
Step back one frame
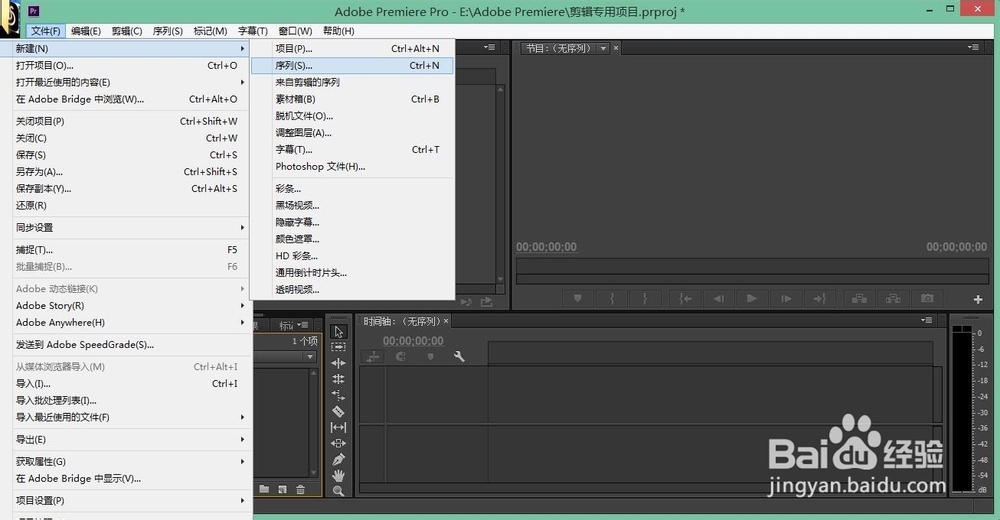click(x=719, y=299)
